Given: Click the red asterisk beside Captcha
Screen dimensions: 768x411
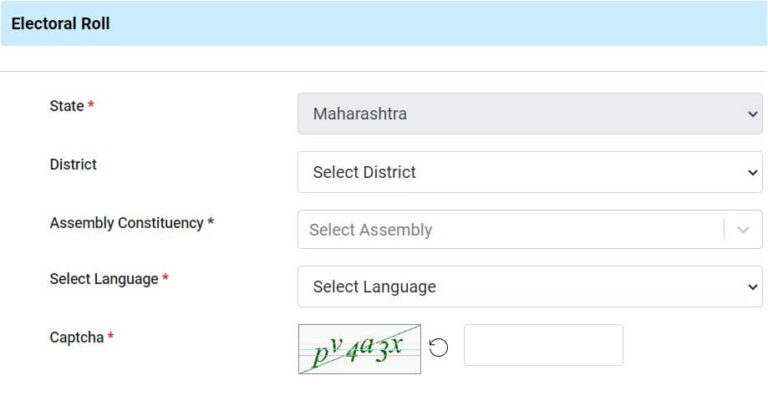Looking at the screenshot, I should [110, 338].
